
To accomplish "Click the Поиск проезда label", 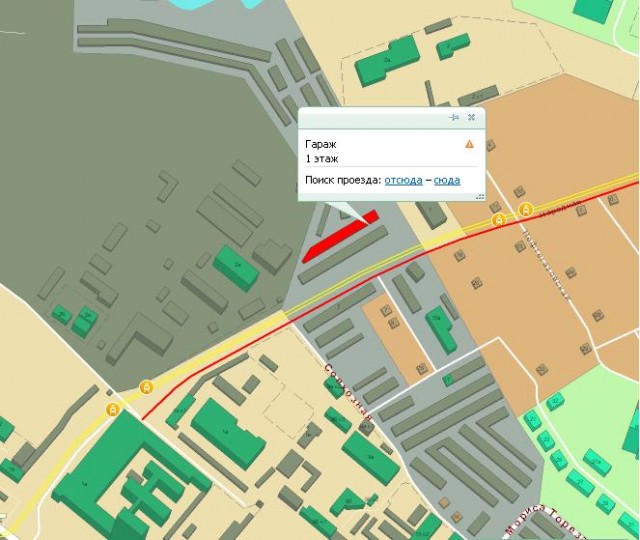I will 343,180.
